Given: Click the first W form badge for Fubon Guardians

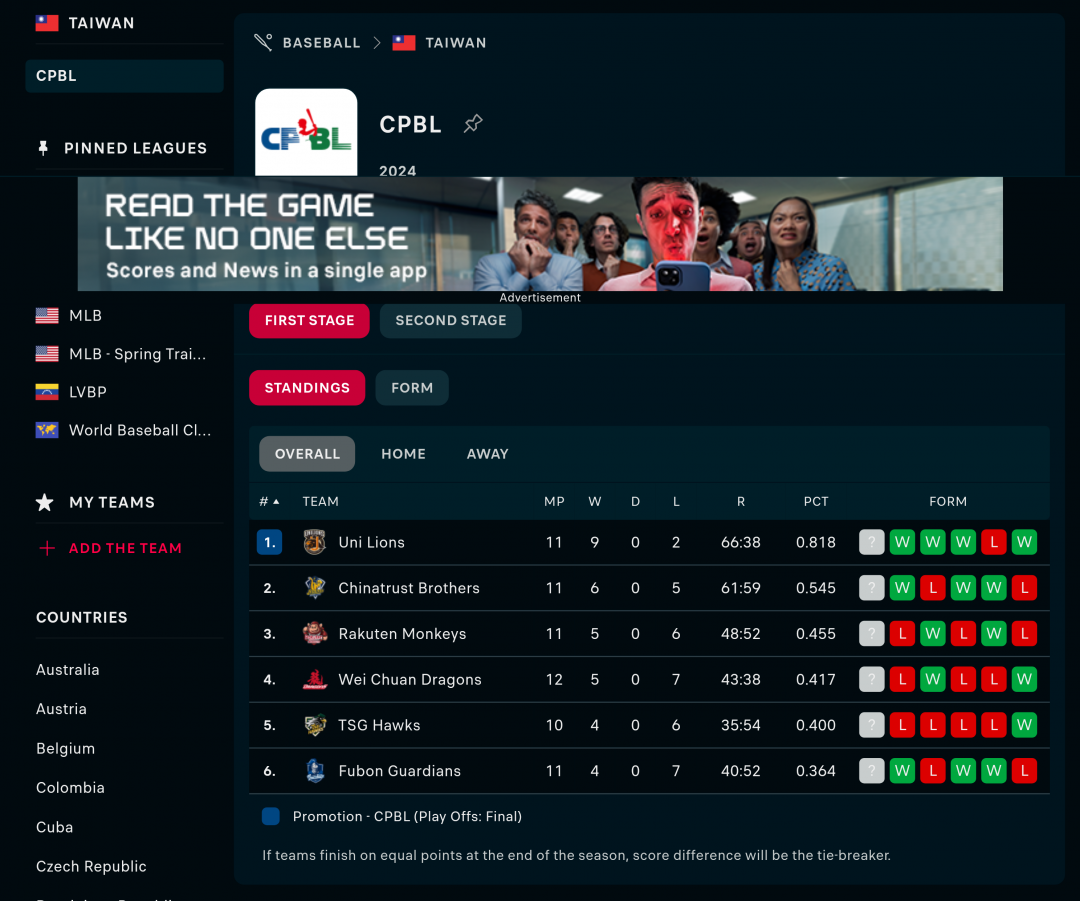Looking at the screenshot, I should tap(902, 771).
